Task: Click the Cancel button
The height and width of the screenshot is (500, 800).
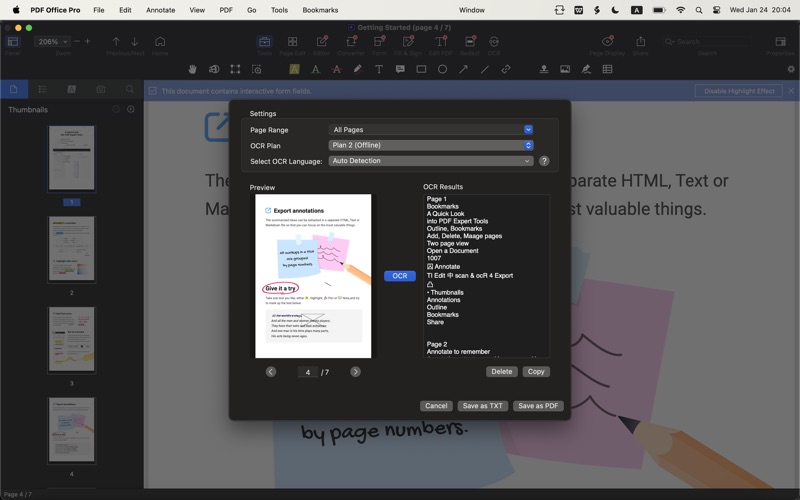Action: coord(436,406)
